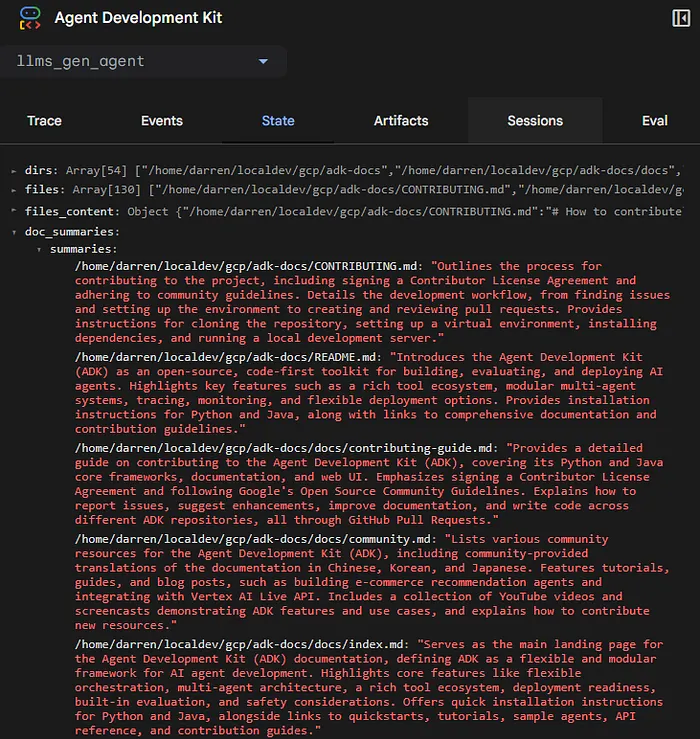Expand the files array node
700x739 pixels.
[x=14, y=190]
